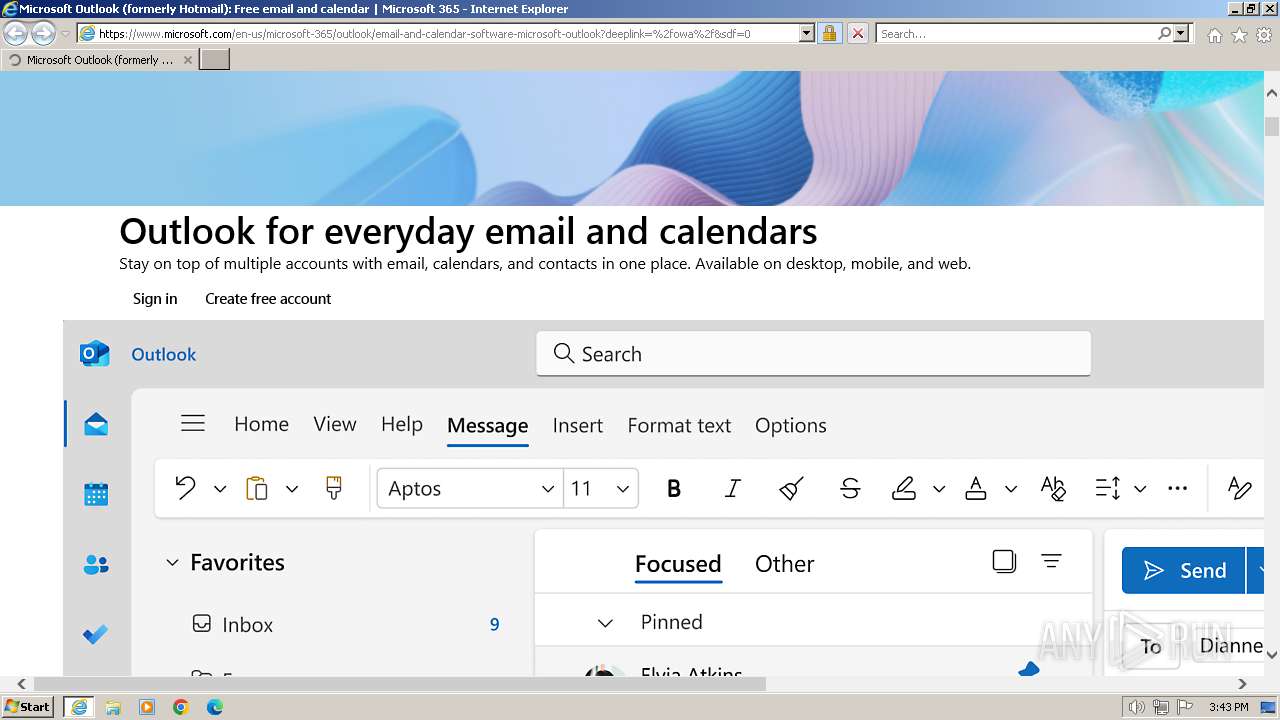Select the Format Painter icon
This screenshot has height=720, width=1280.
[334, 488]
